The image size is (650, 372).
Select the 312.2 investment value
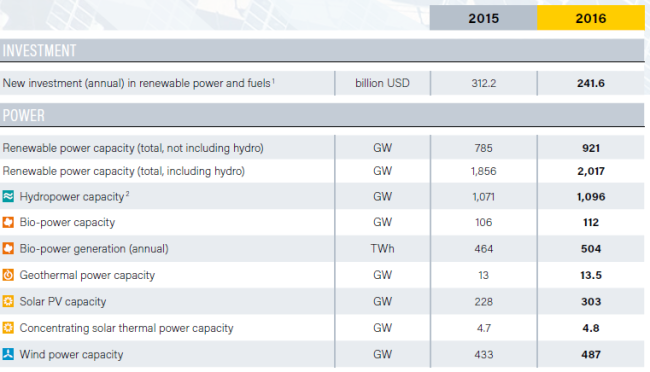(483, 83)
